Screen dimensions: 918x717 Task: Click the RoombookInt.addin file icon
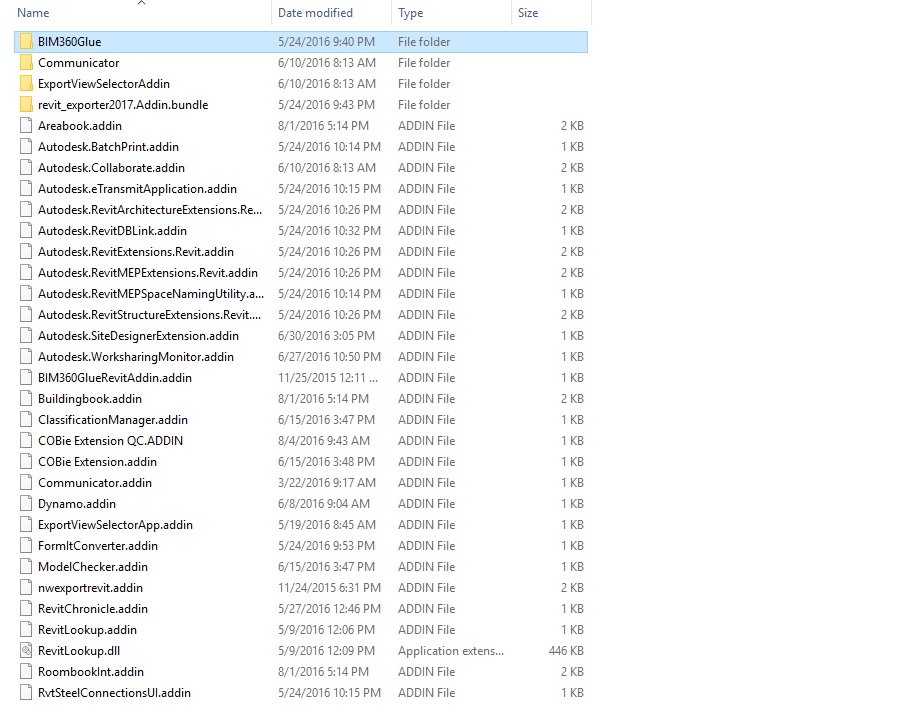(26, 672)
